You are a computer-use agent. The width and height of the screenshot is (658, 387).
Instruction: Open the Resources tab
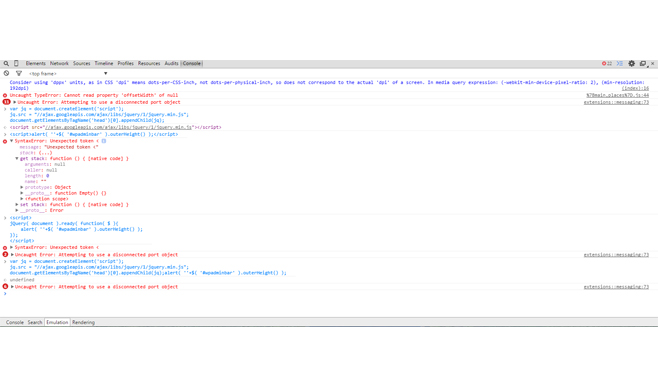pyautogui.click(x=149, y=63)
